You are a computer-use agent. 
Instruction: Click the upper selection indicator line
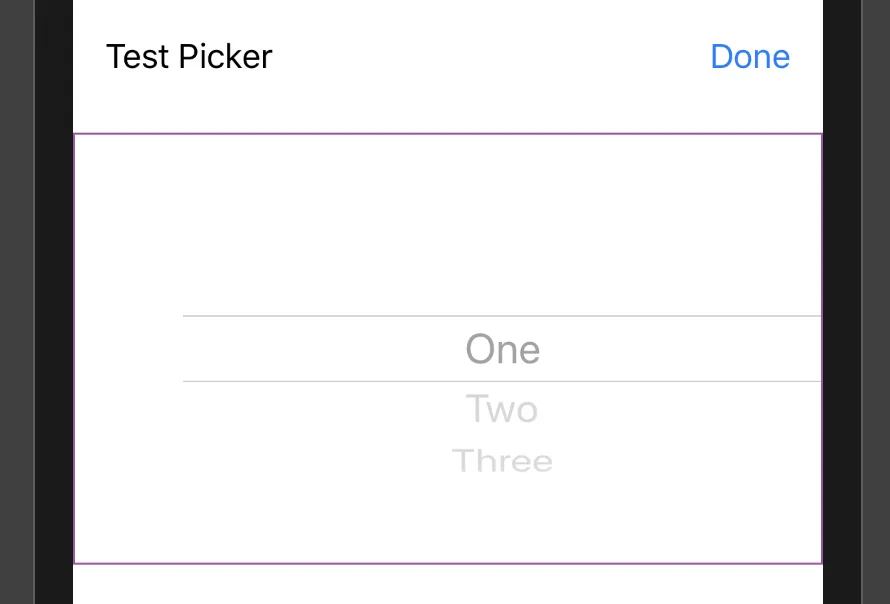tap(502, 316)
